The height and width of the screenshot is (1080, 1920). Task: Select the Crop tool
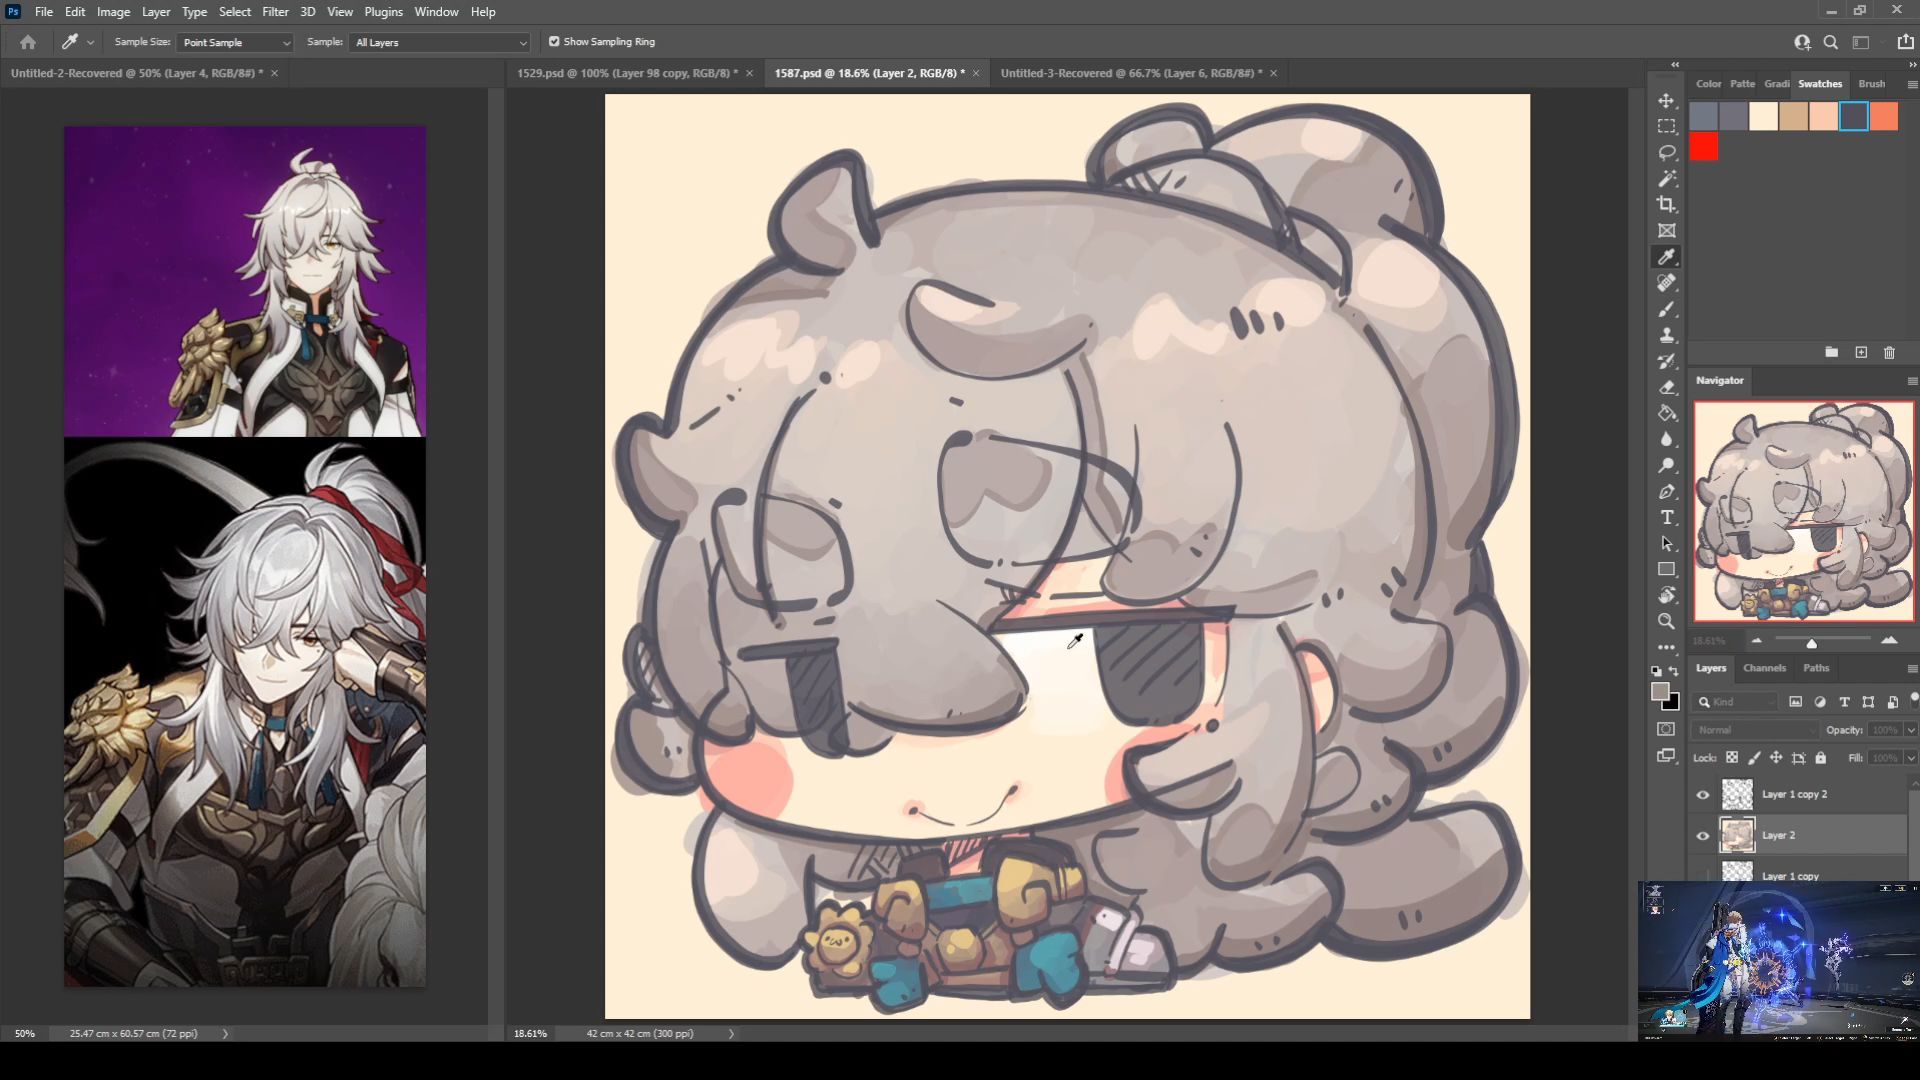(x=1666, y=205)
